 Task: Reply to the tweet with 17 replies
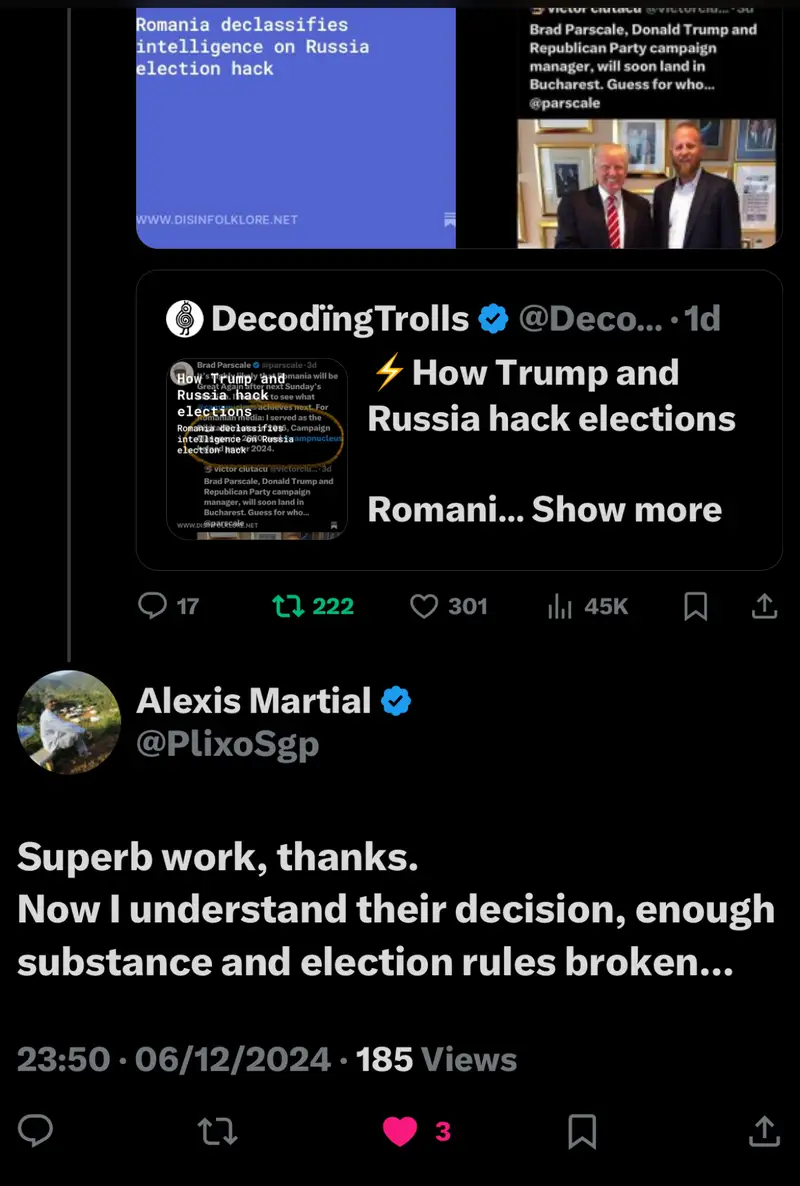coord(152,606)
